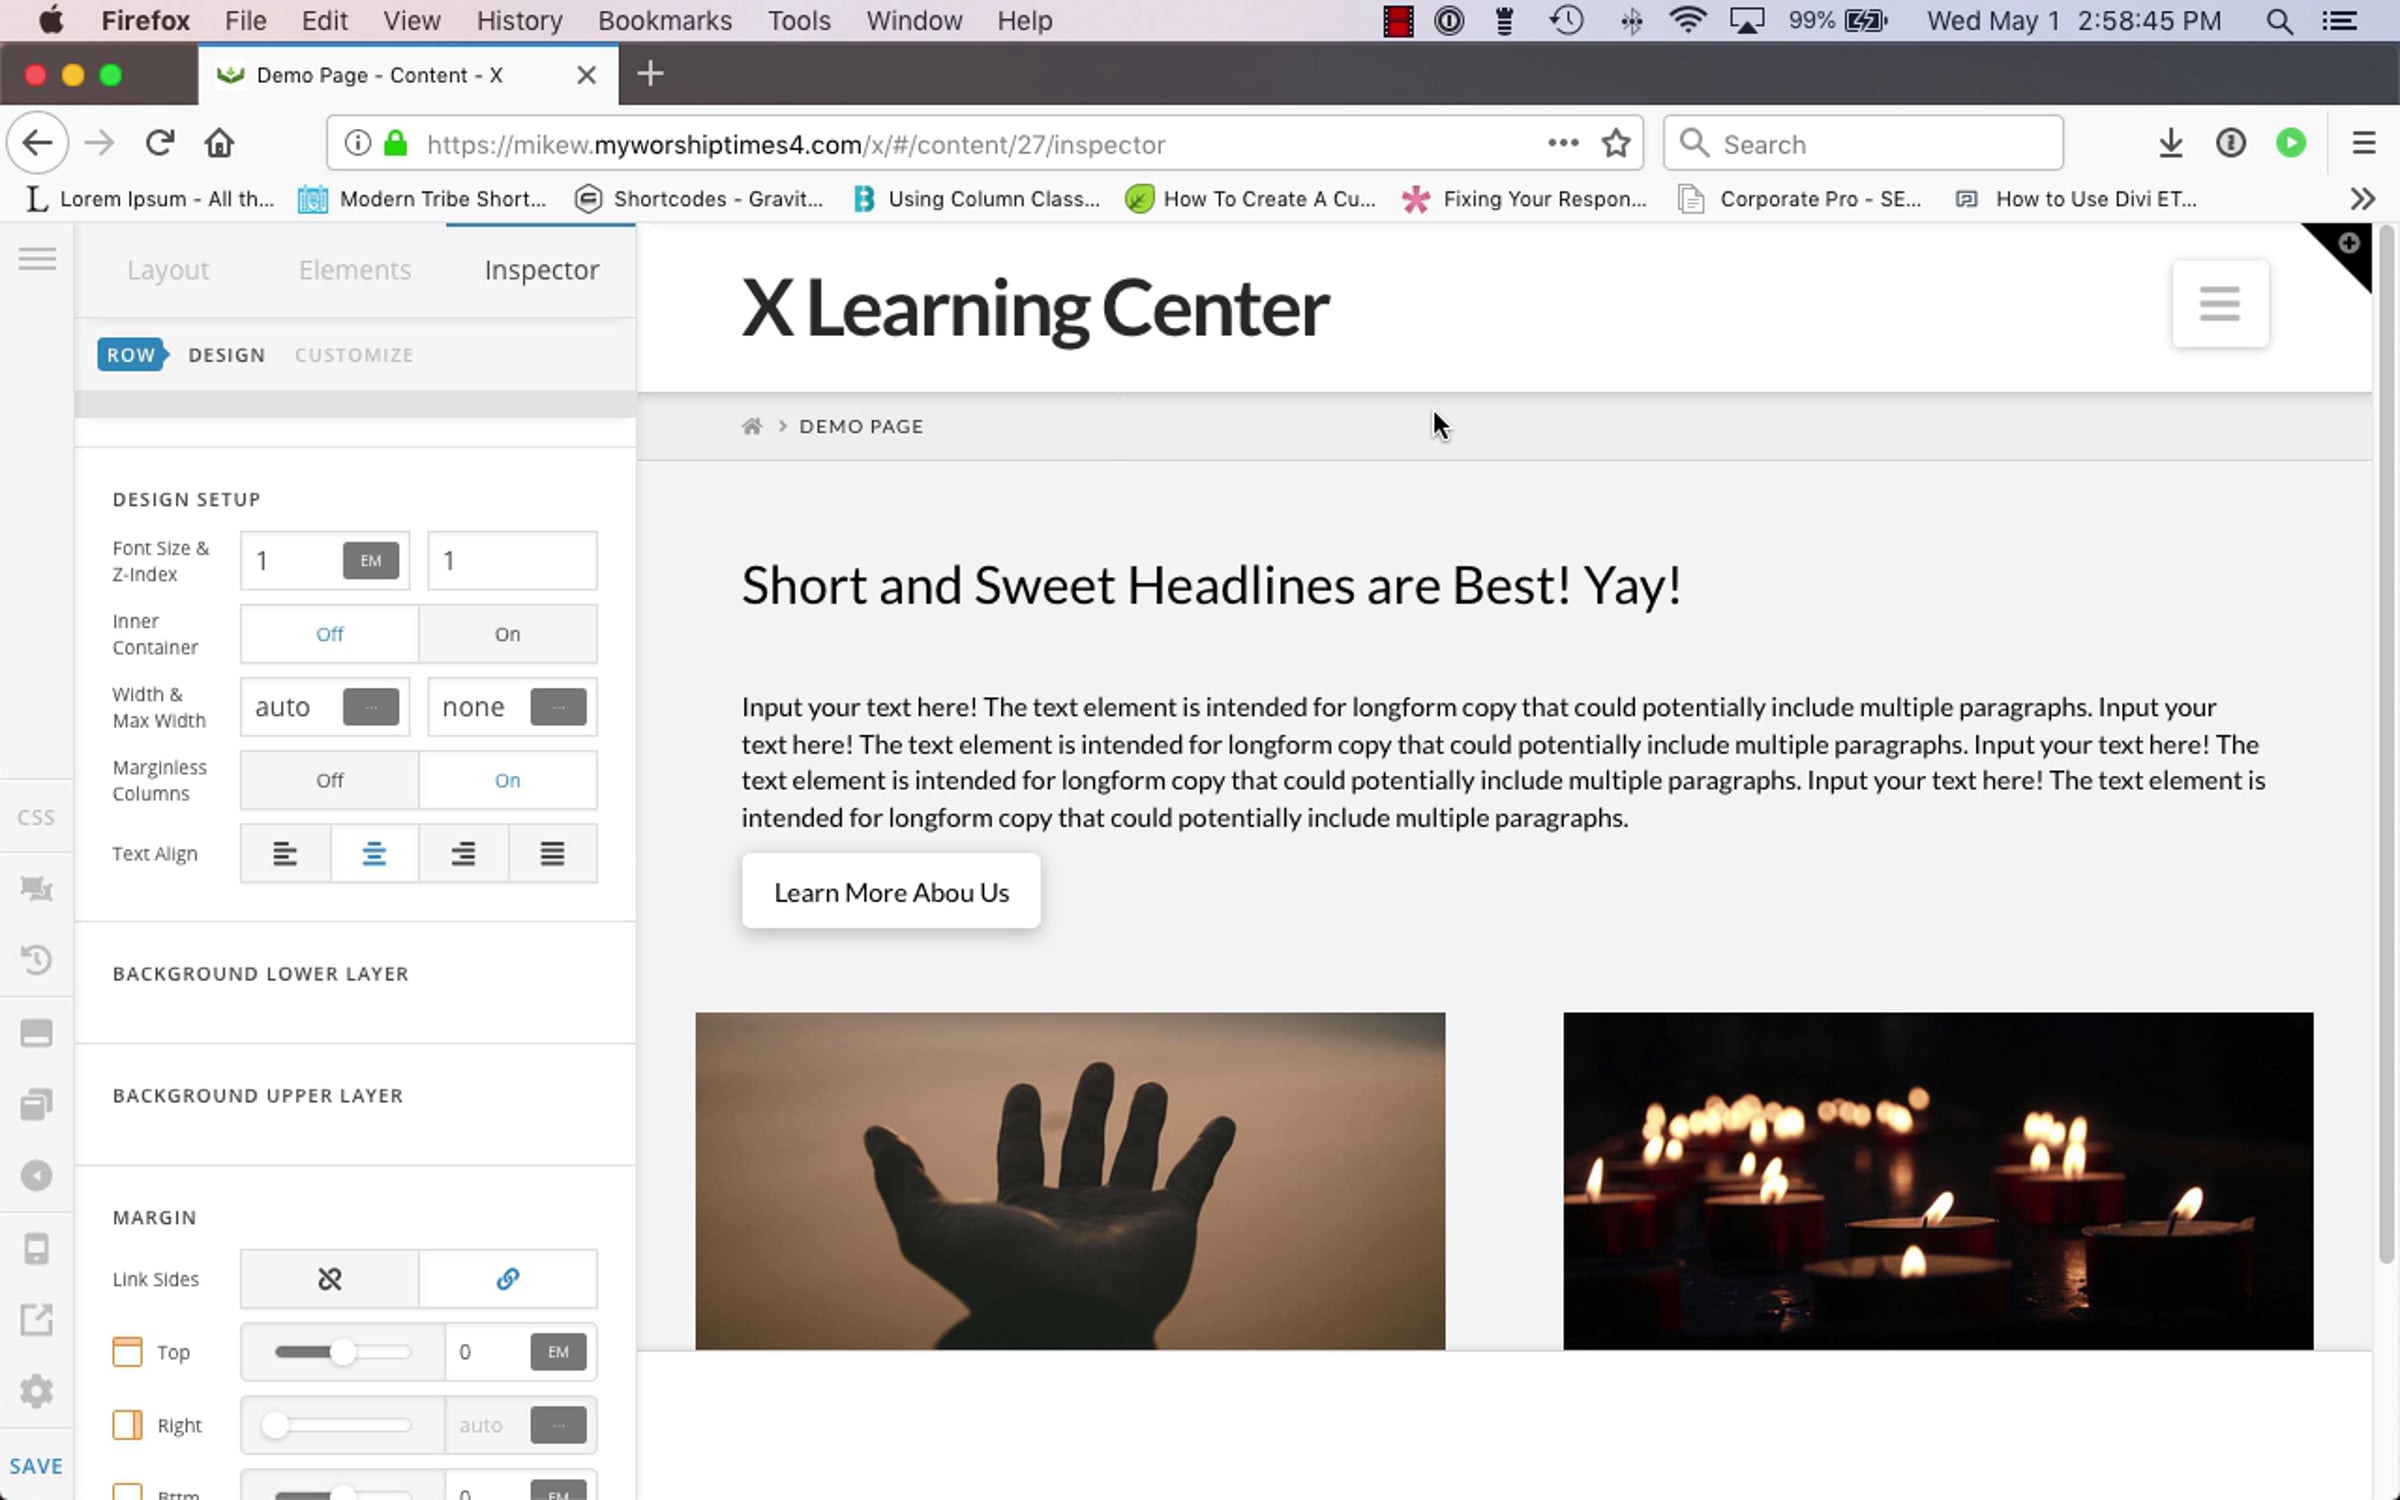Click the Top margin slider handle
2400x1500 pixels.
tap(343, 1352)
